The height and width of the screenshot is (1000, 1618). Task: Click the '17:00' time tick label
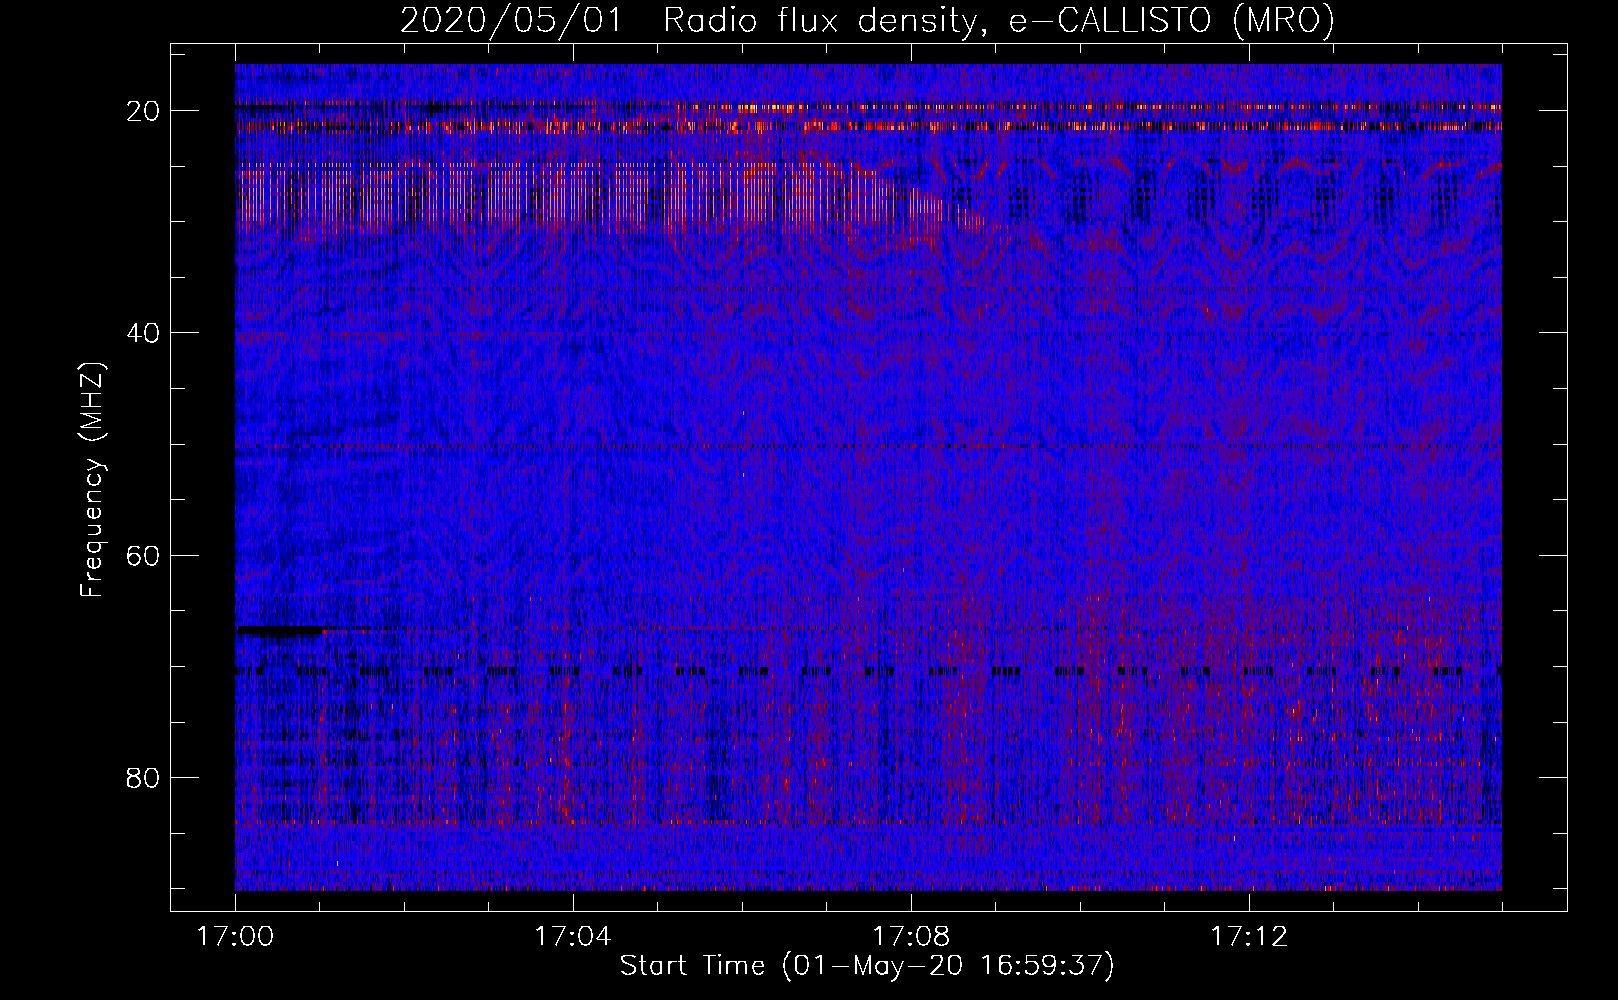coord(235,937)
